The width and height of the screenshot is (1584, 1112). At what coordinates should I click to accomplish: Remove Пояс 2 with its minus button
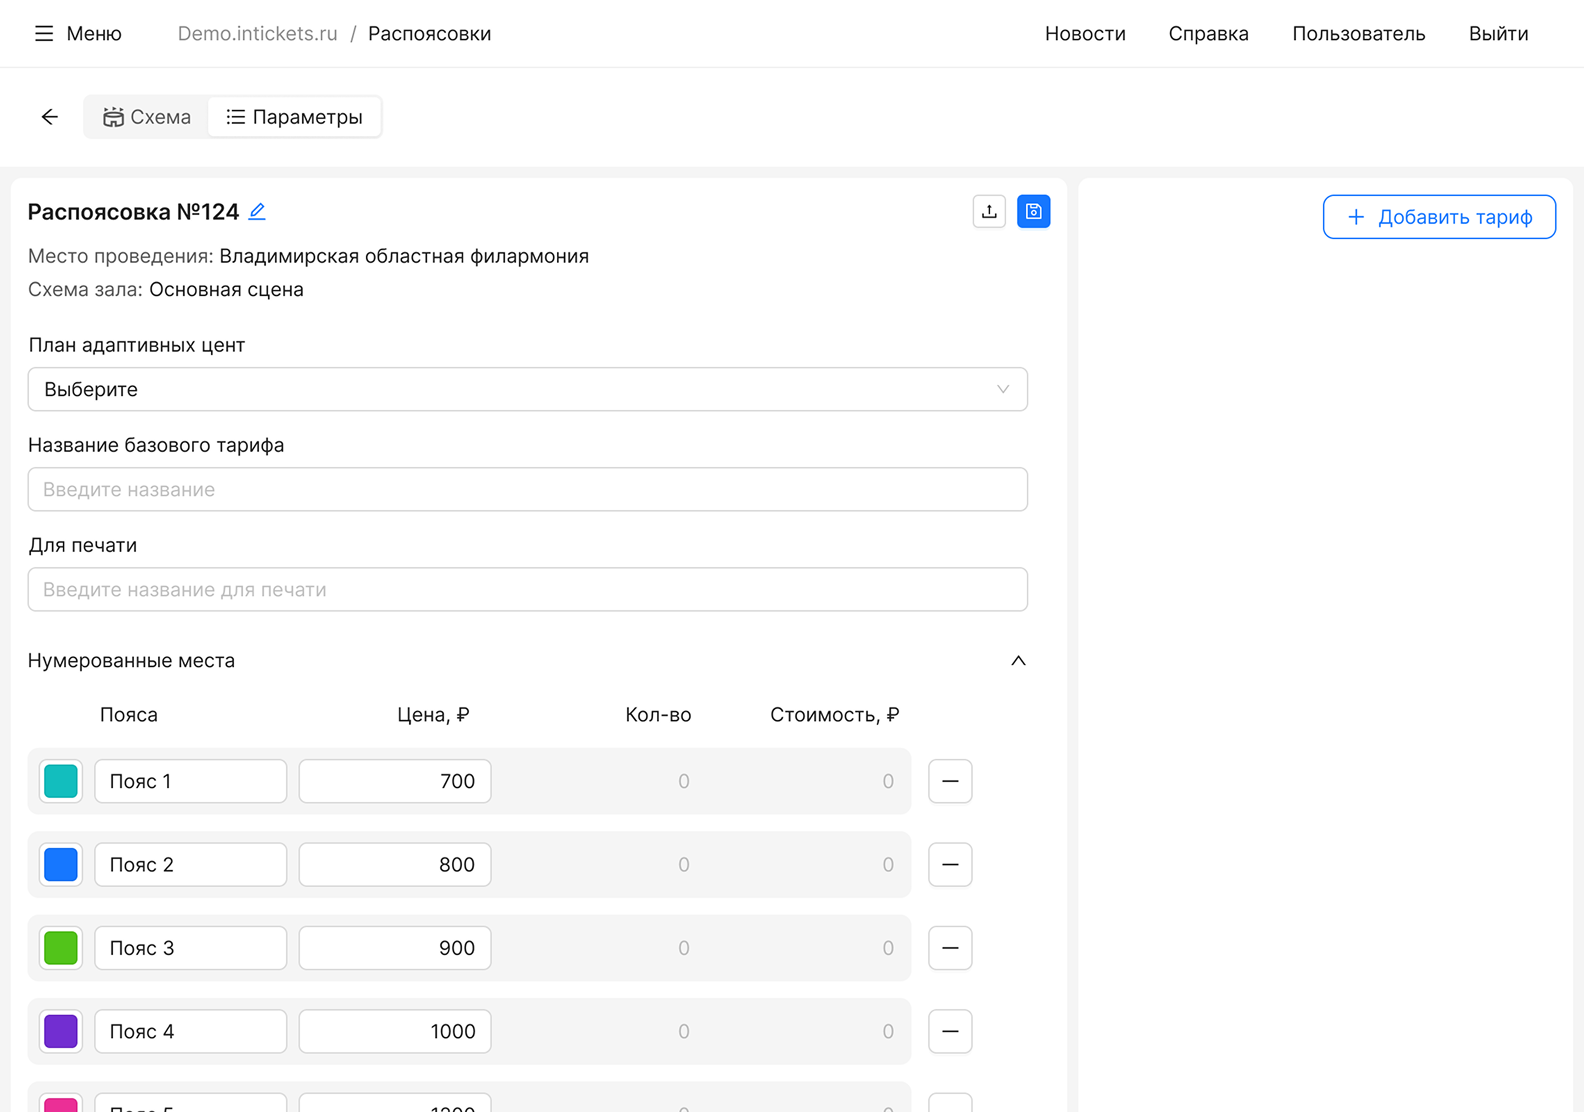[x=950, y=865]
